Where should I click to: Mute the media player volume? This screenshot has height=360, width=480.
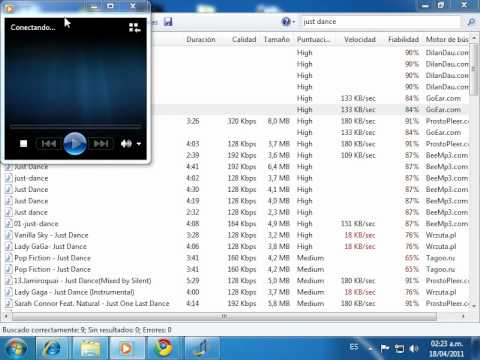tap(126, 144)
